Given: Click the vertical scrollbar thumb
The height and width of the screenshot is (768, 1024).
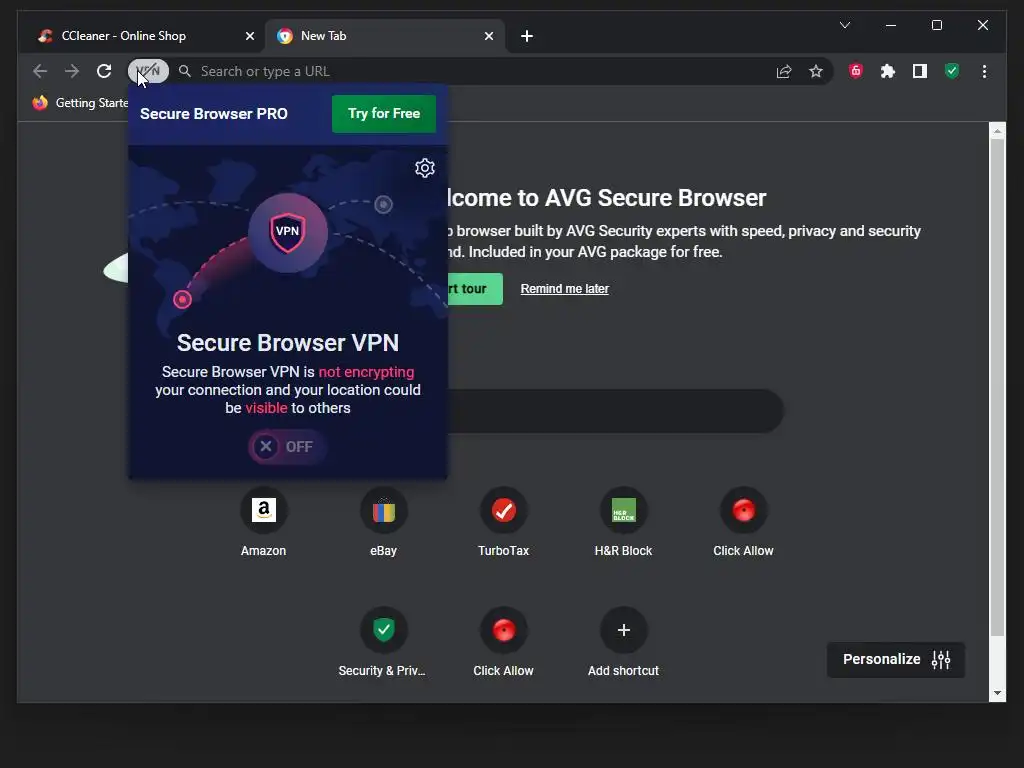Looking at the screenshot, I should click(x=997, y=385).
